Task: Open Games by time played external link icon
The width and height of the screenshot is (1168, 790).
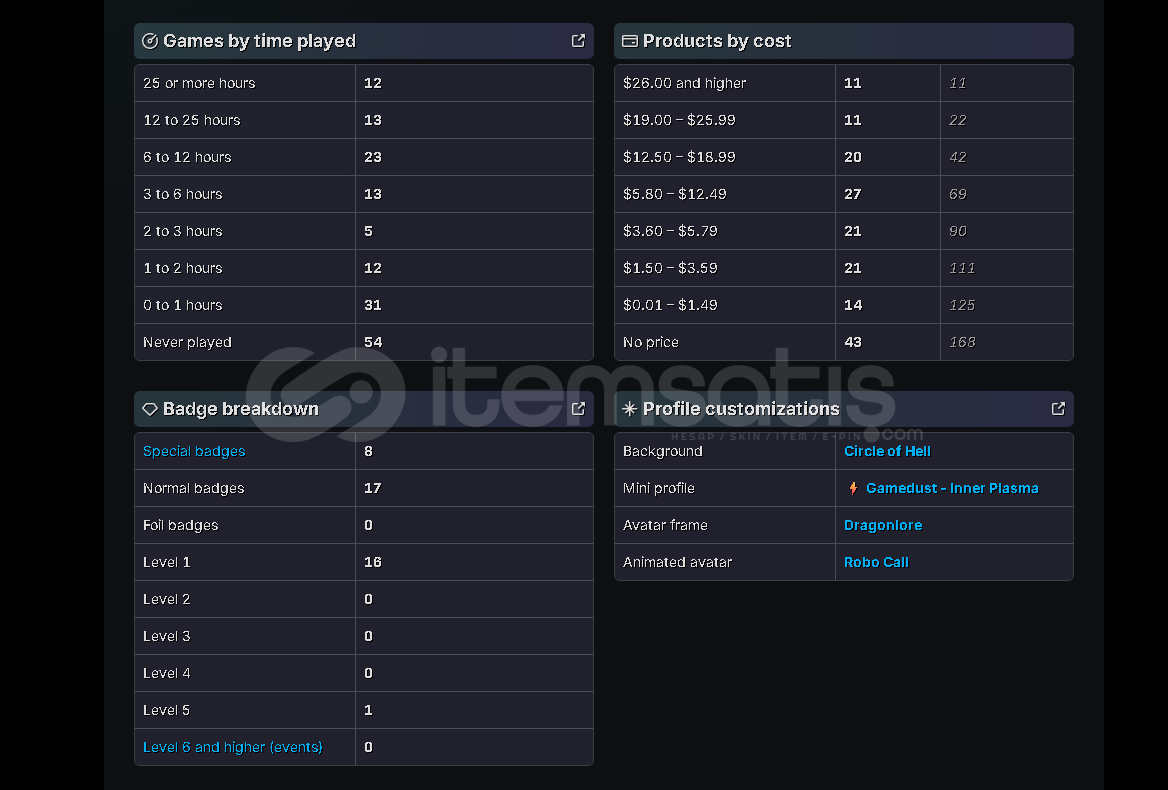Action: [x=578, y=41]
